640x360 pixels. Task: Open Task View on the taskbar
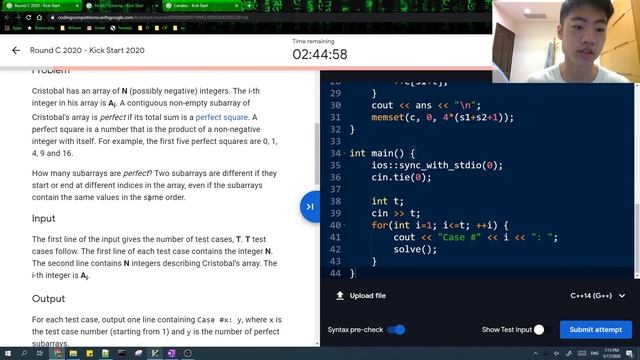coord(40,353)
